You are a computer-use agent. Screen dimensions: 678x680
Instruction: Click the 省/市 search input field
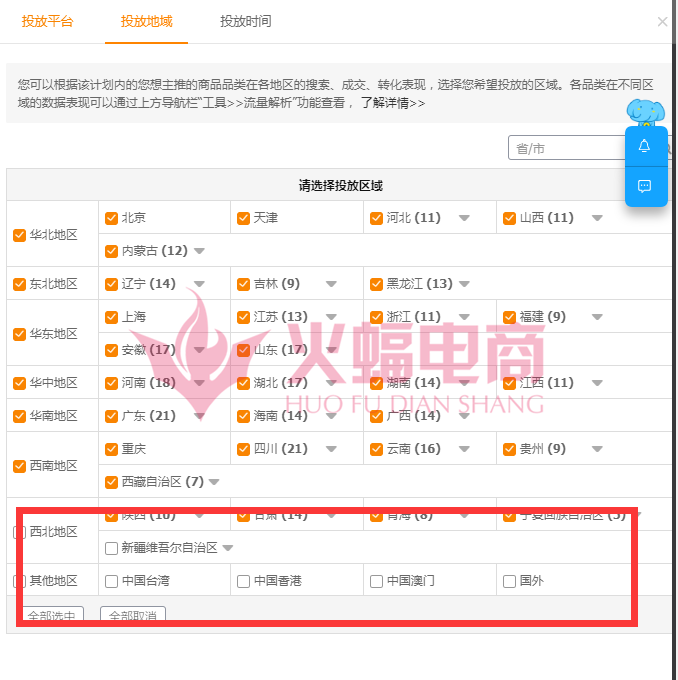pyautogui.click(x=565, y=149)
